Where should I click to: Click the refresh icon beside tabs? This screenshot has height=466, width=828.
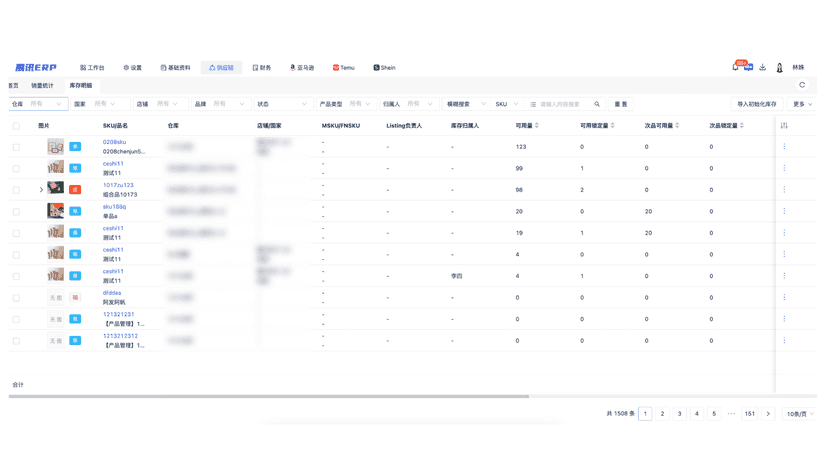(x=802, y=85)
